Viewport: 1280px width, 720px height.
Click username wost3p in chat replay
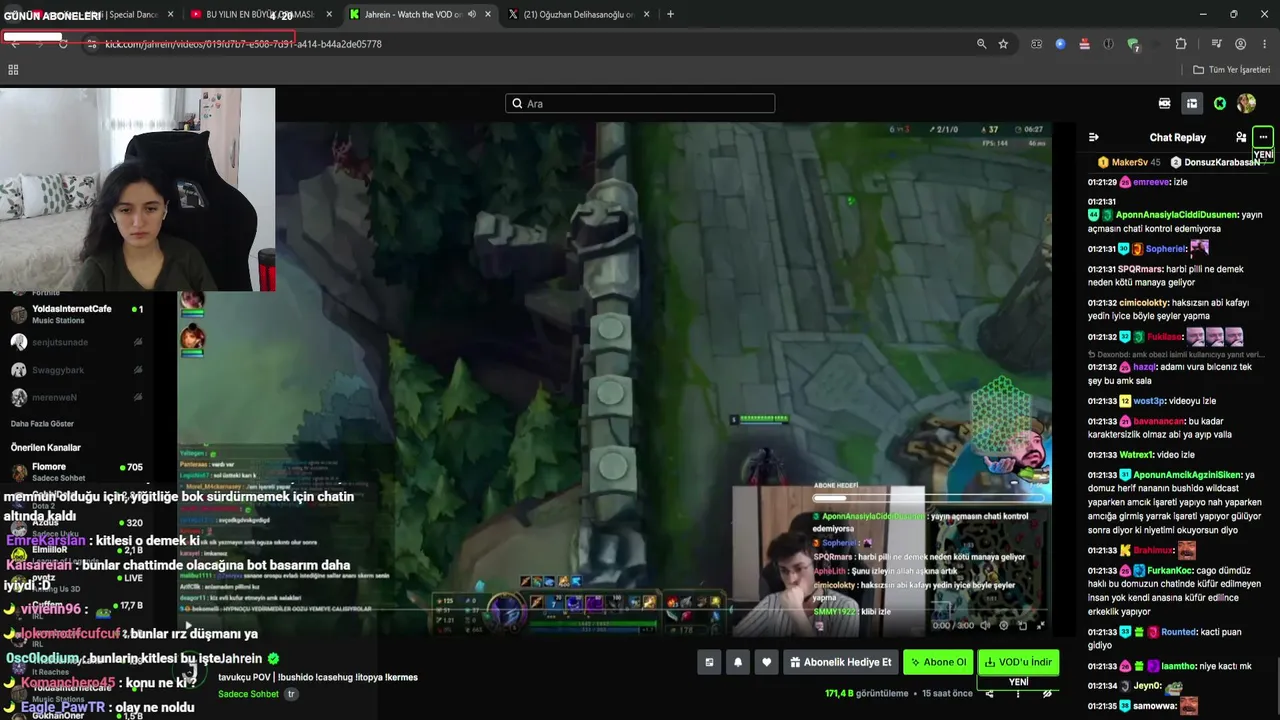click(1149, 401)
